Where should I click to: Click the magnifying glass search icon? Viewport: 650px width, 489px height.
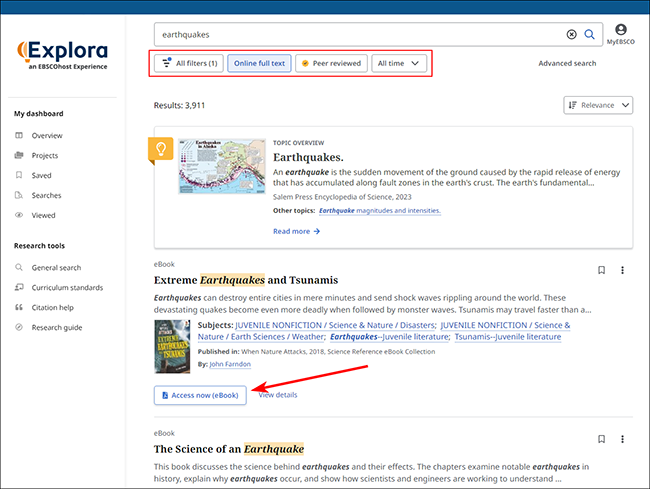(589, 34)
